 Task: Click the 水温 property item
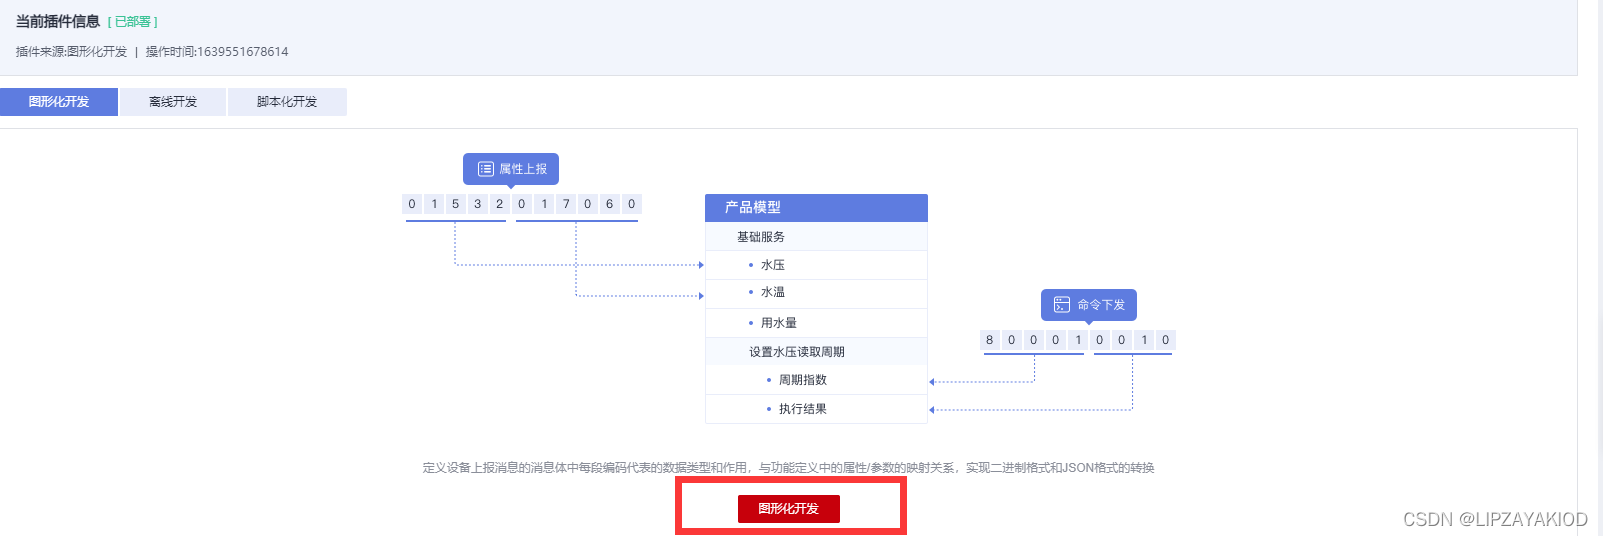(x=772, y=292)
